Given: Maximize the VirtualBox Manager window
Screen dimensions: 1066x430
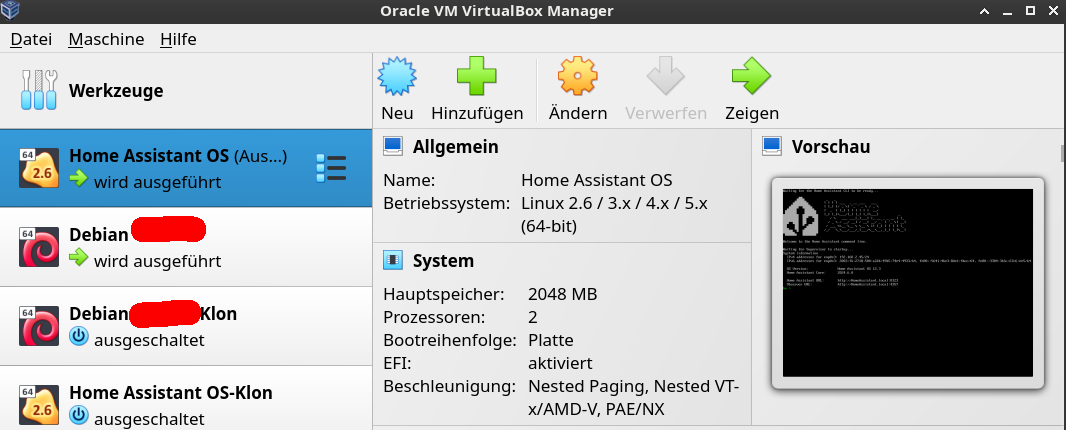Looking at the screenshot, I should pos(1031,10).
